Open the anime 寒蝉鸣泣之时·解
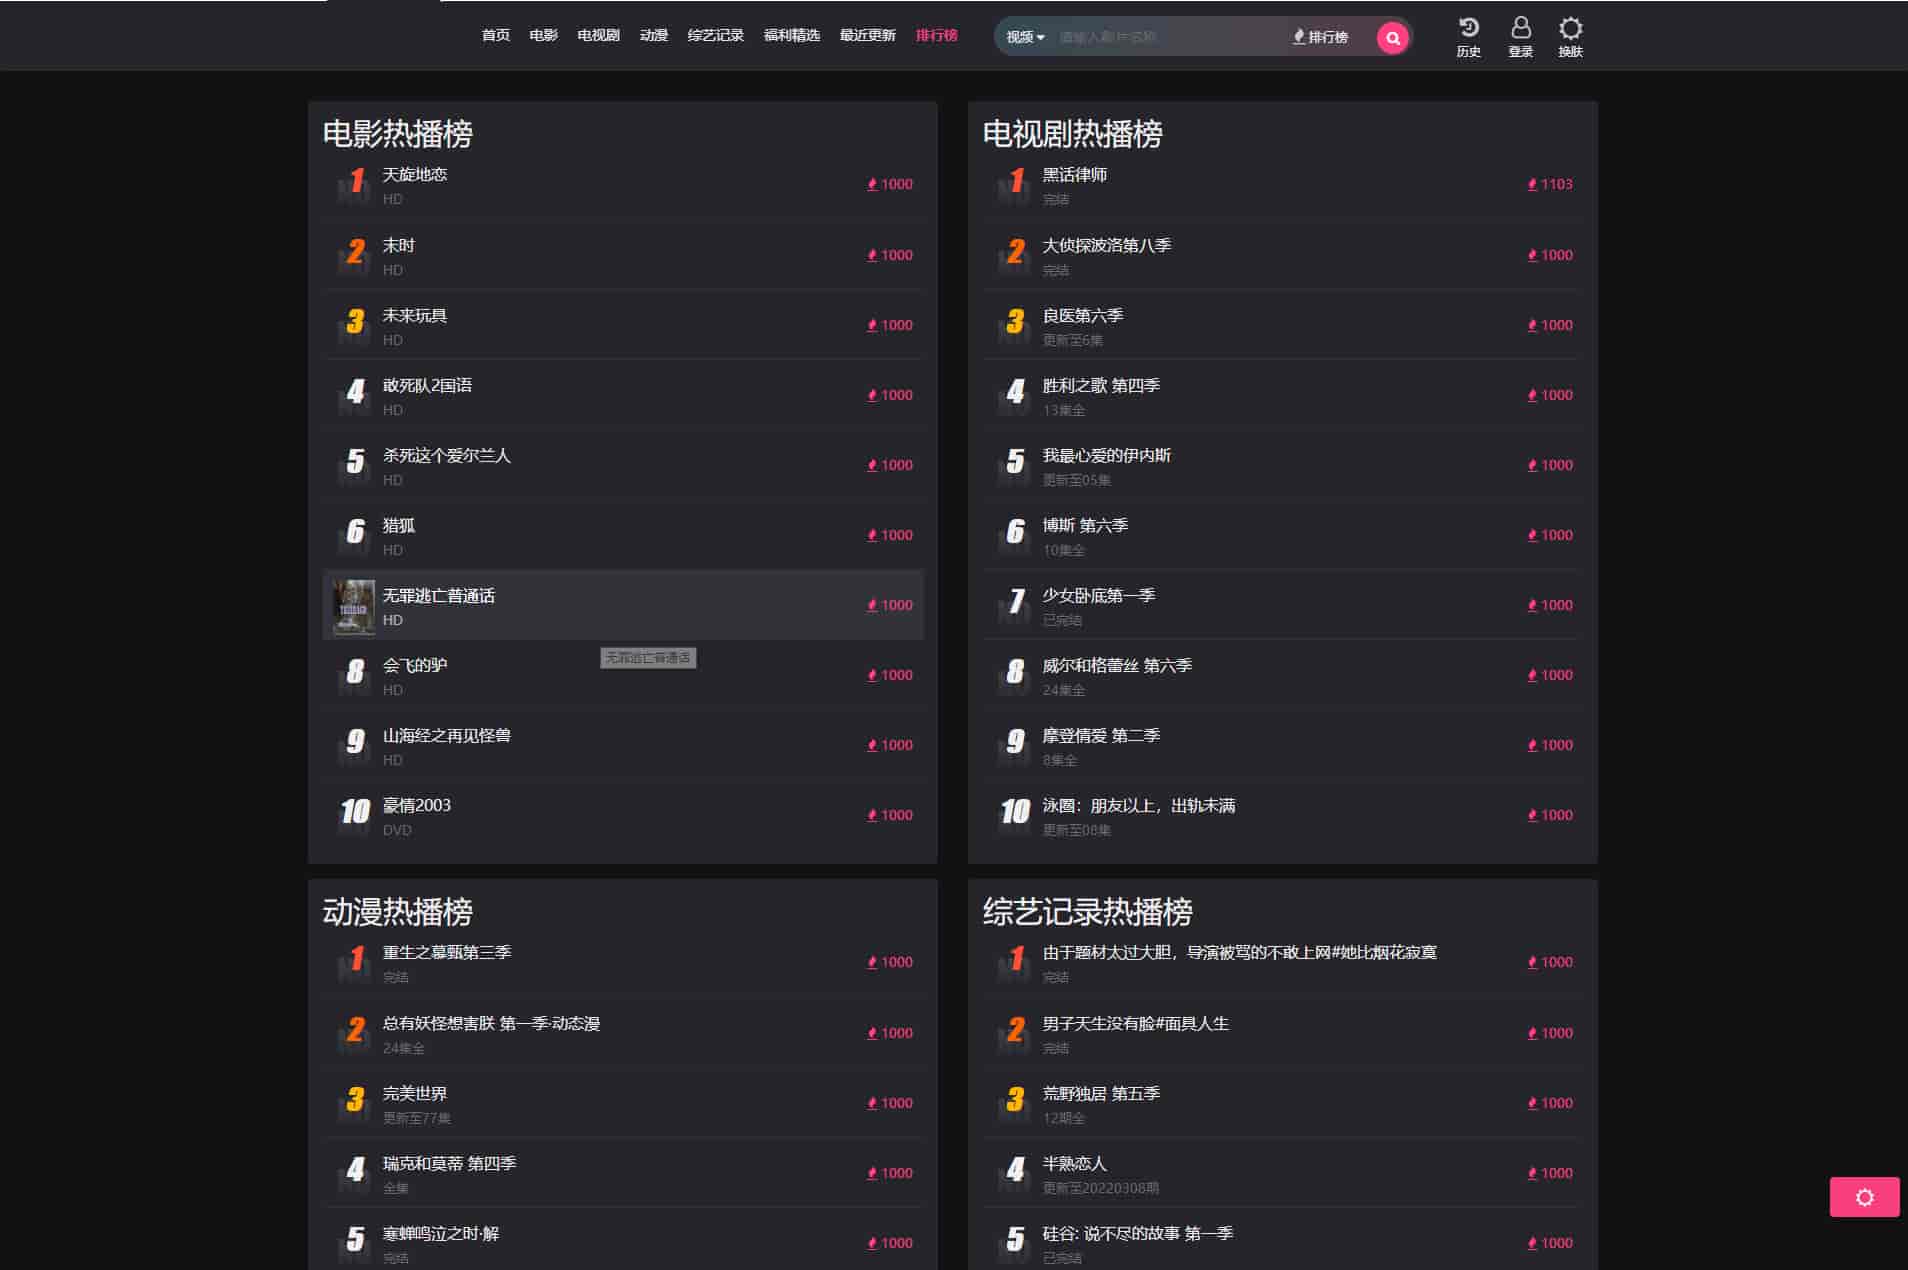This screenshot has width=1908, height=1270. [x=441, y=1233]
